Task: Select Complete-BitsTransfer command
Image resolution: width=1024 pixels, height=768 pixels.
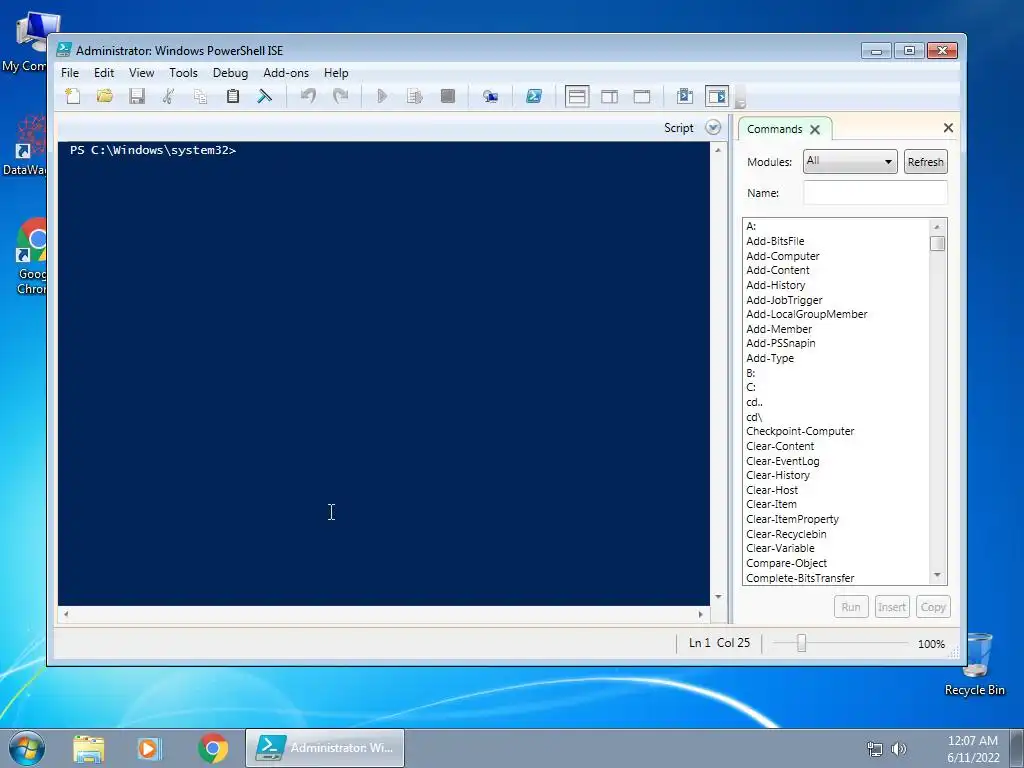Action: tap(800, 578)
